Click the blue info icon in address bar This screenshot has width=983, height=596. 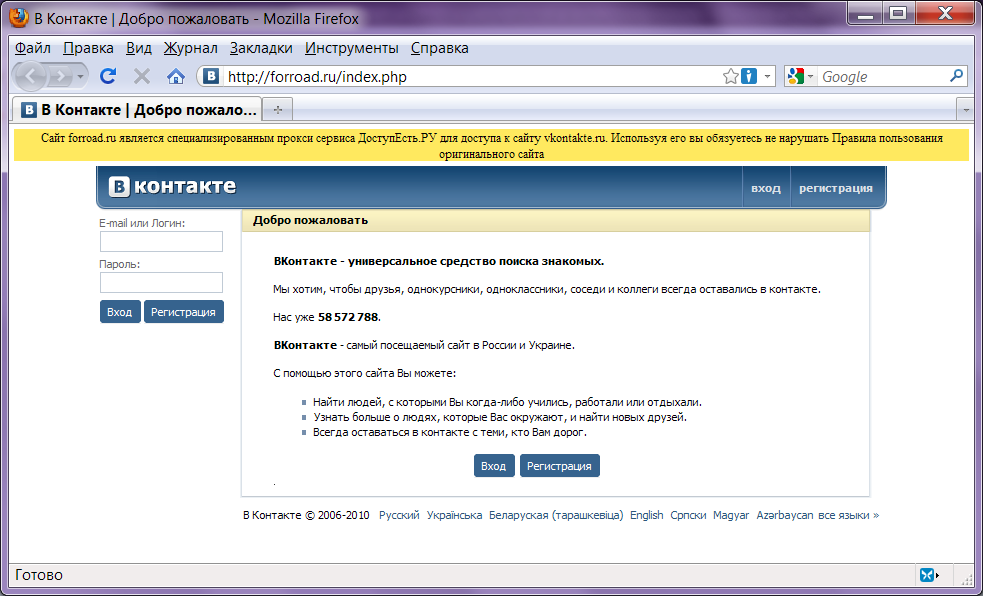pos(749,76)
